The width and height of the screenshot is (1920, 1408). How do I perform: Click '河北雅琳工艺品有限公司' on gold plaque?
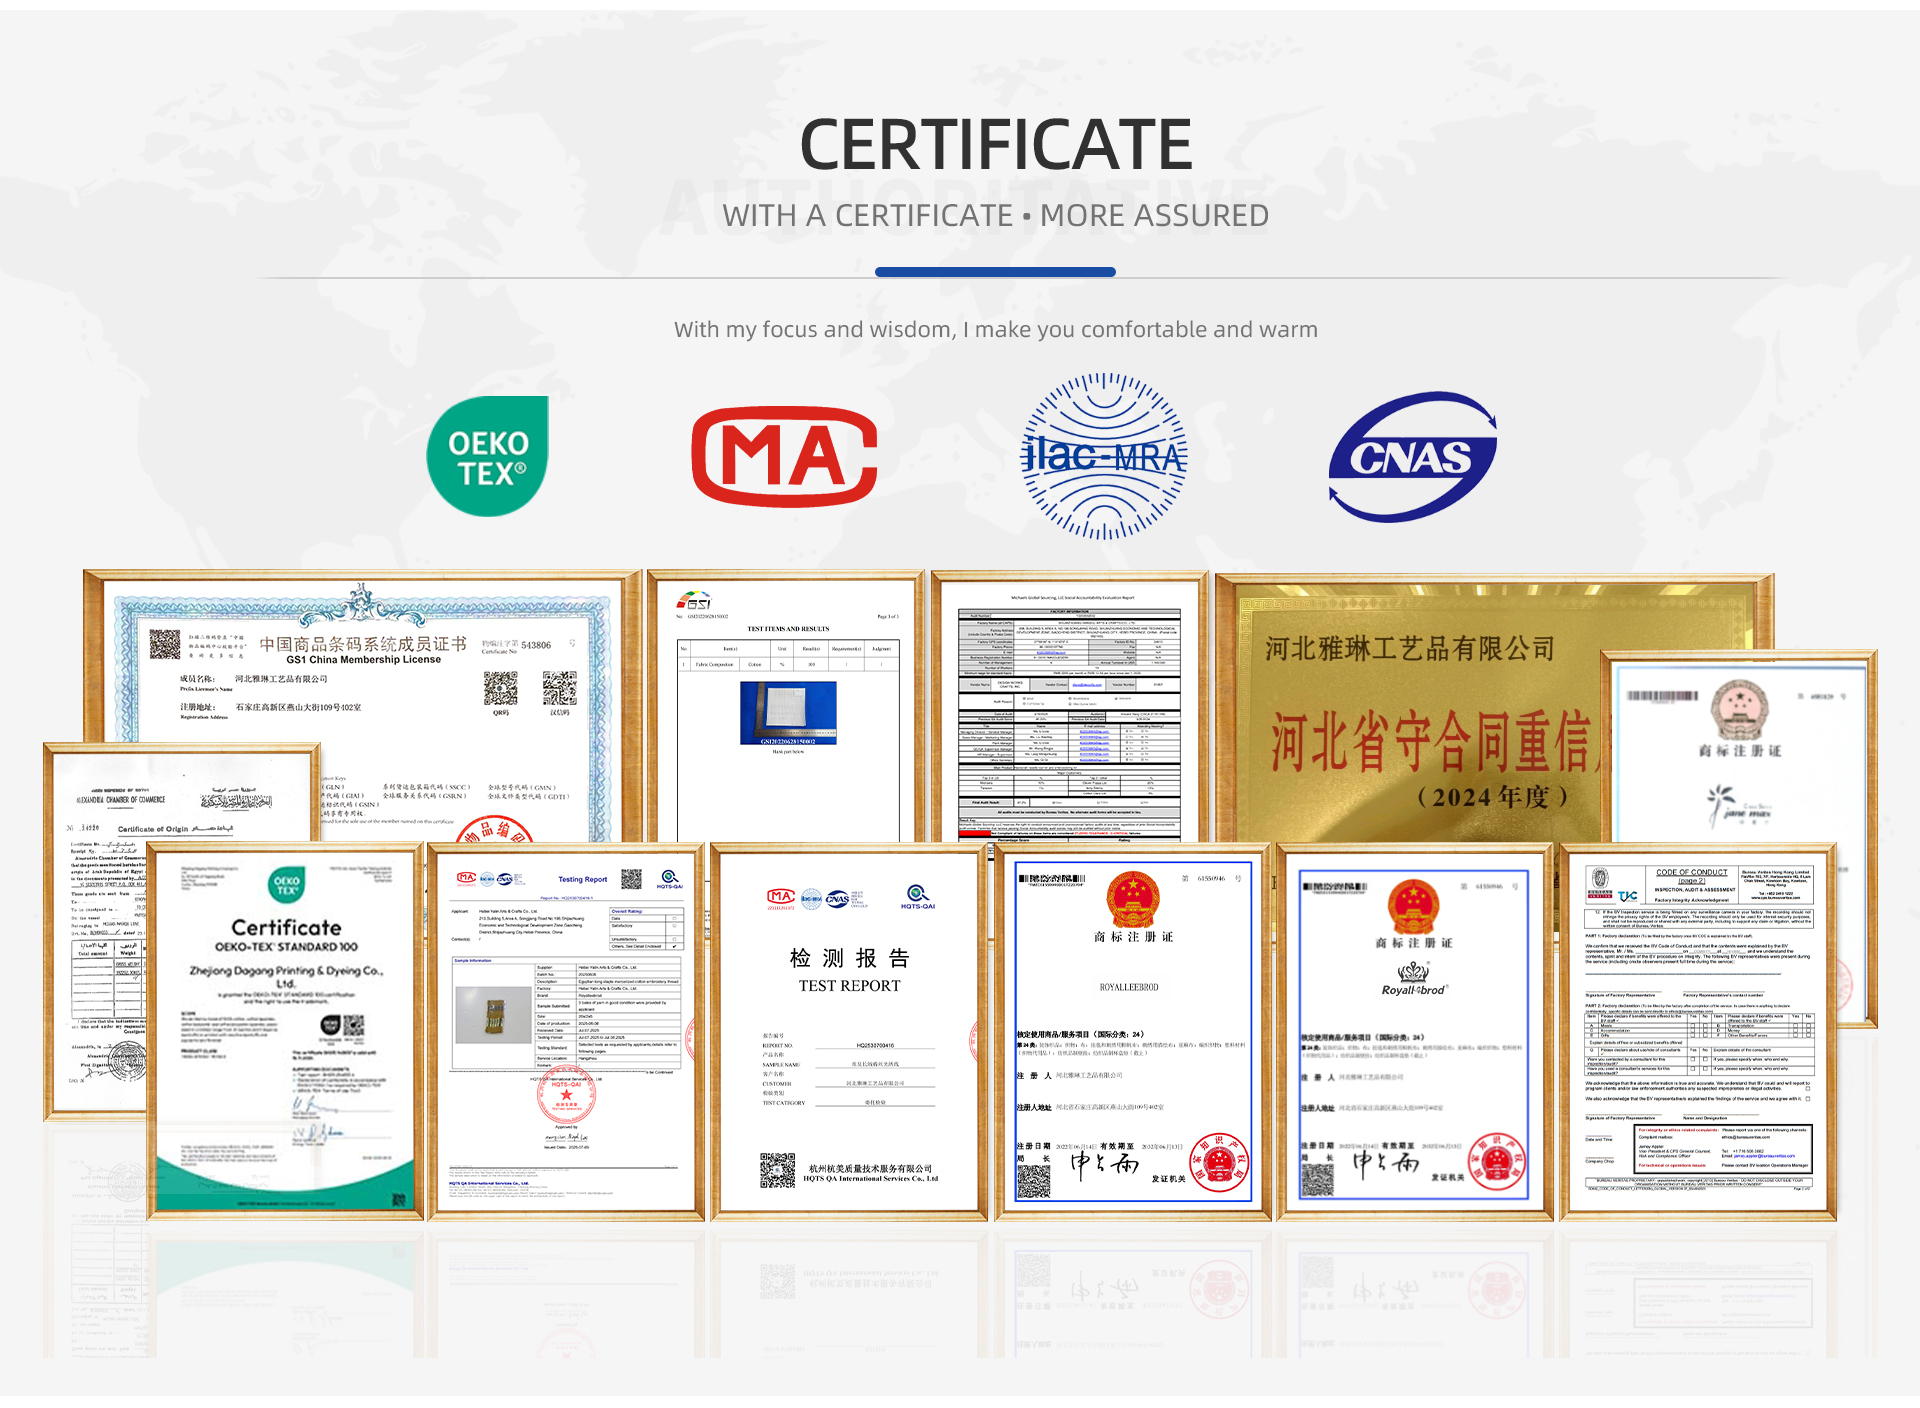point(1410,648)
